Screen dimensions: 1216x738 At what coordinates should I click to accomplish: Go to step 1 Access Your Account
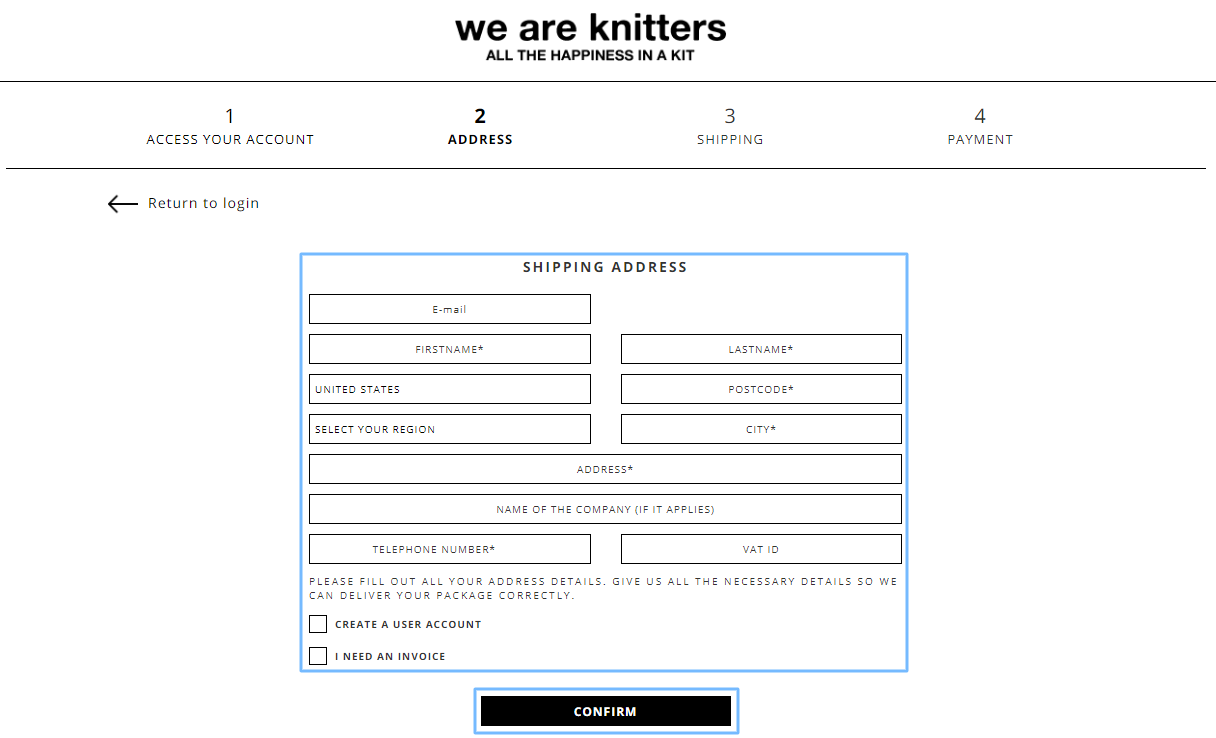tap(230, 127)
